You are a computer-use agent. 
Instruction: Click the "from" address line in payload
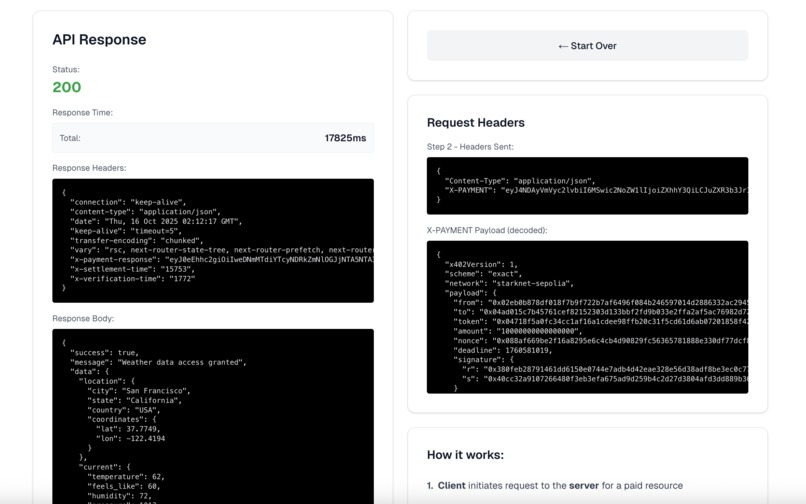[600, 302]
